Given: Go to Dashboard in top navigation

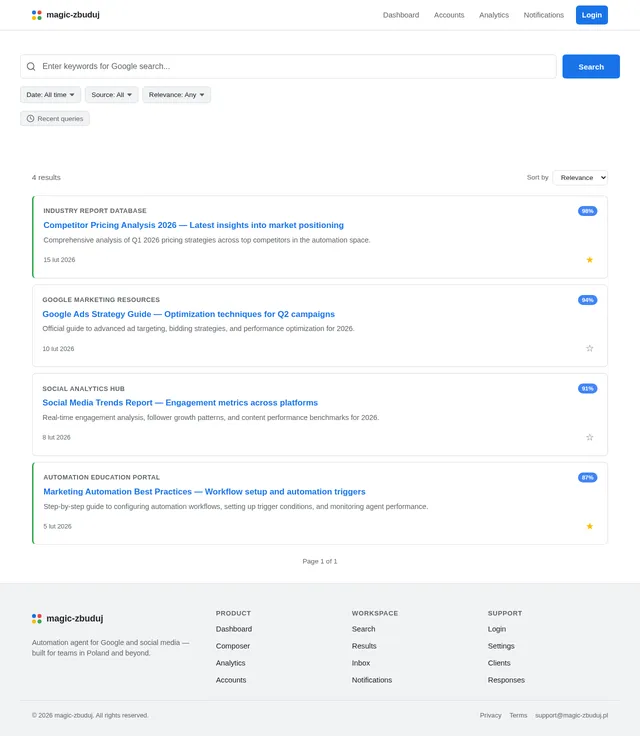Looking at the screenshot, I should (x=401, y=15).
